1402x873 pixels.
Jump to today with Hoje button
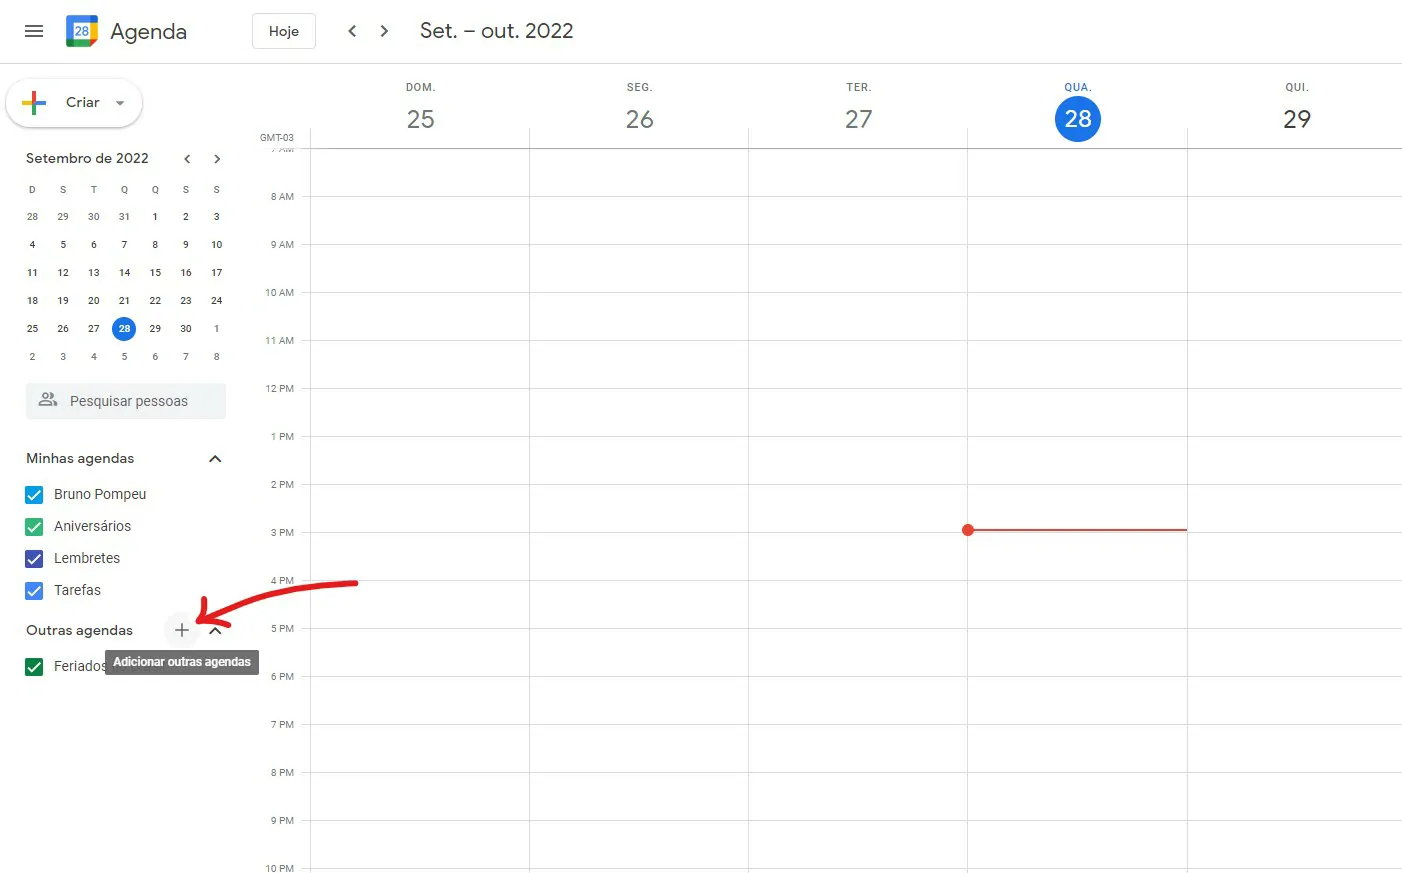click(x=284, y=31)
